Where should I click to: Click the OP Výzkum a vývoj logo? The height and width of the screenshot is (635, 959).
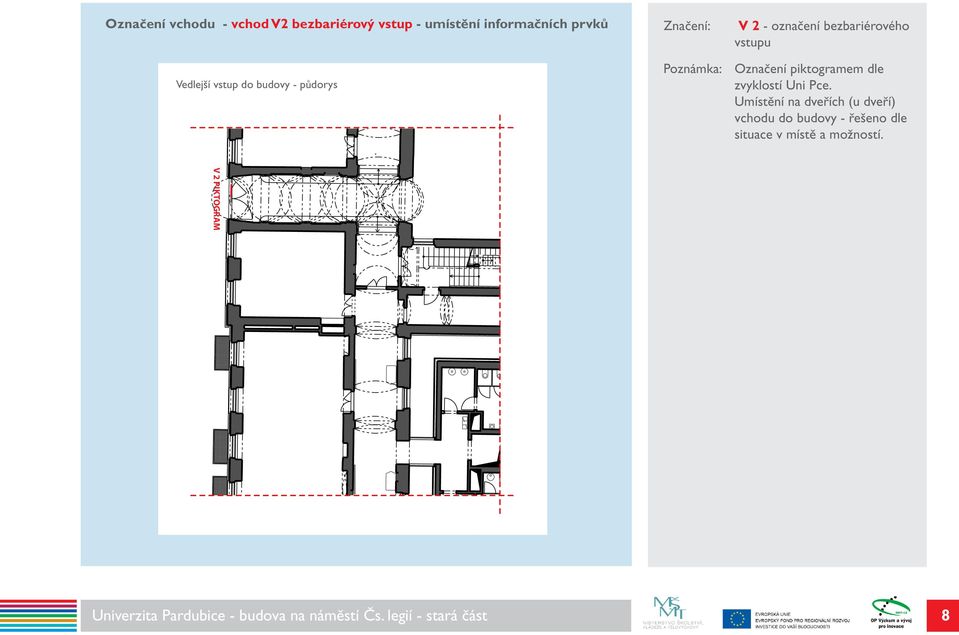tap(891, 612)
